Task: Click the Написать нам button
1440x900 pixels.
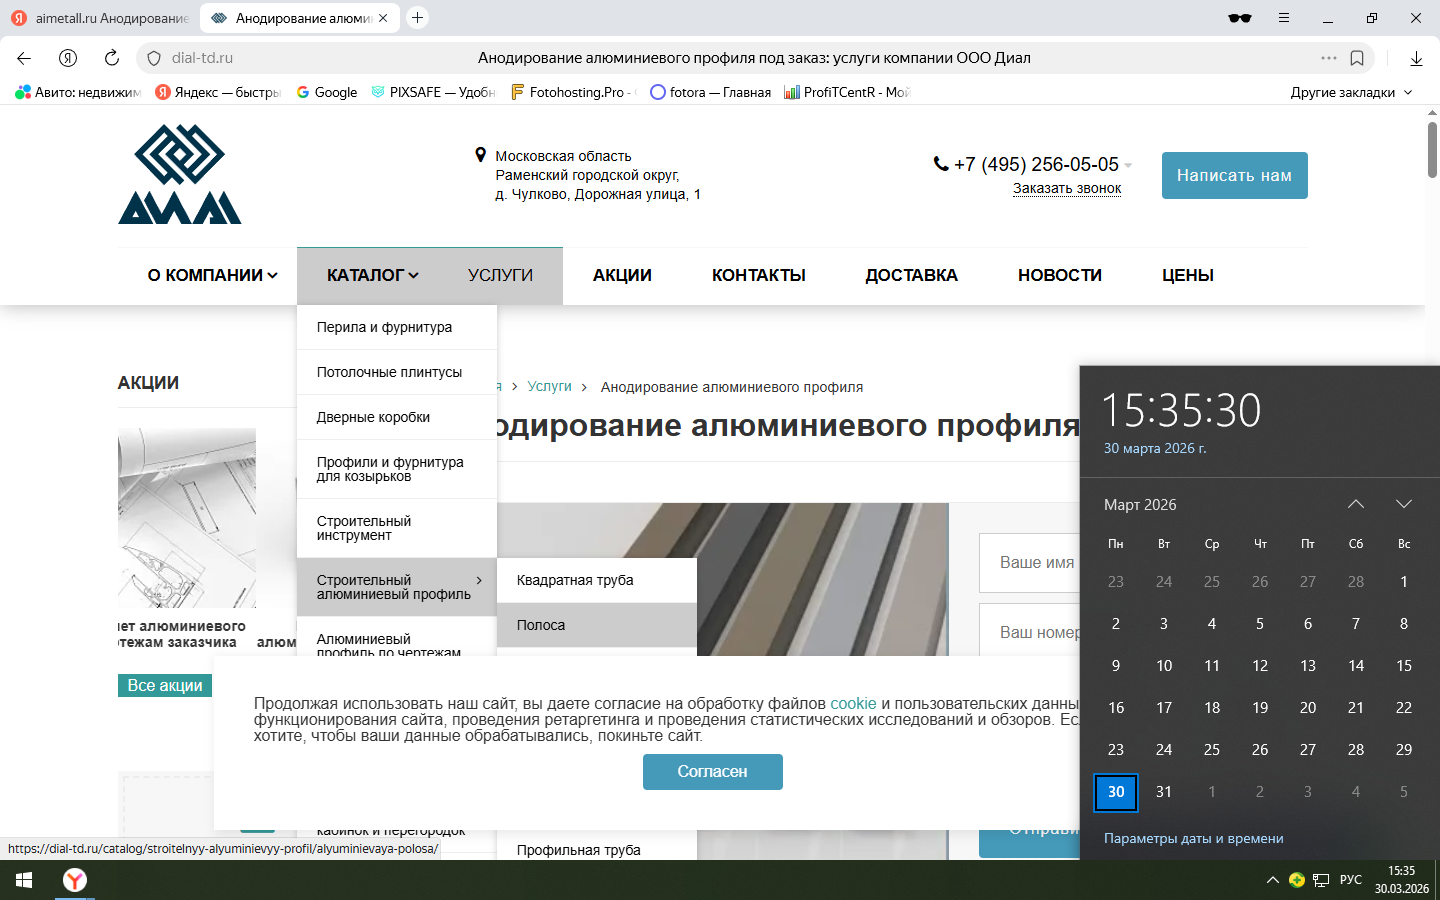Action: (x=1234, y=175)
